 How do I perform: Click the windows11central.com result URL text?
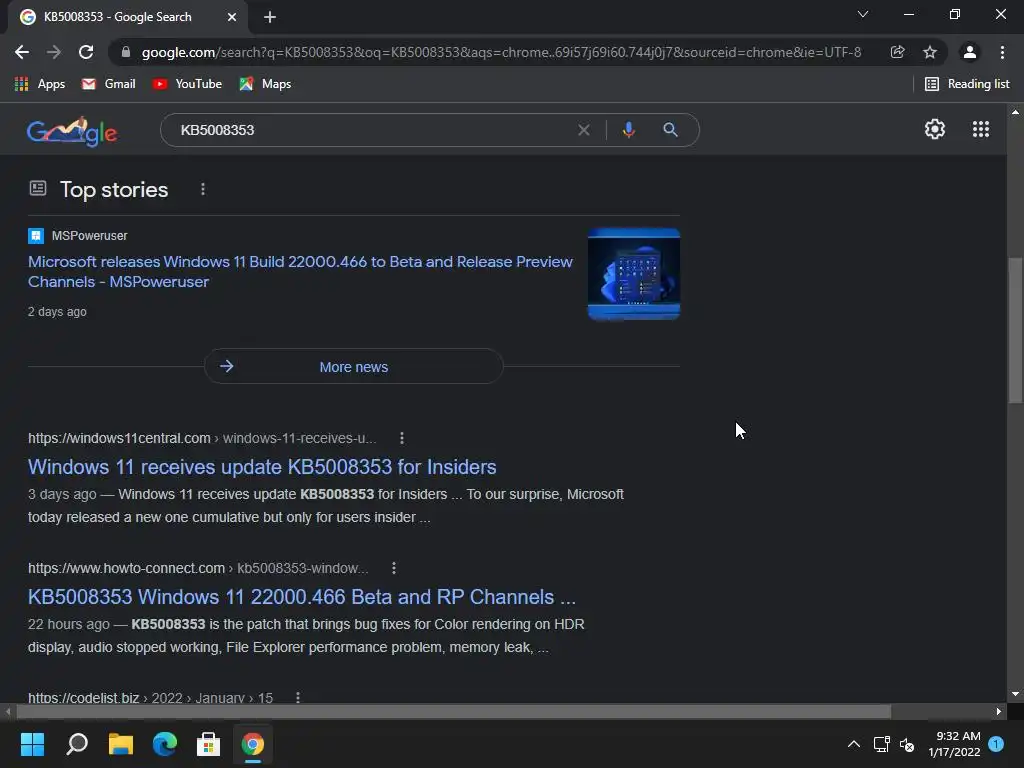tap(202, 438)
